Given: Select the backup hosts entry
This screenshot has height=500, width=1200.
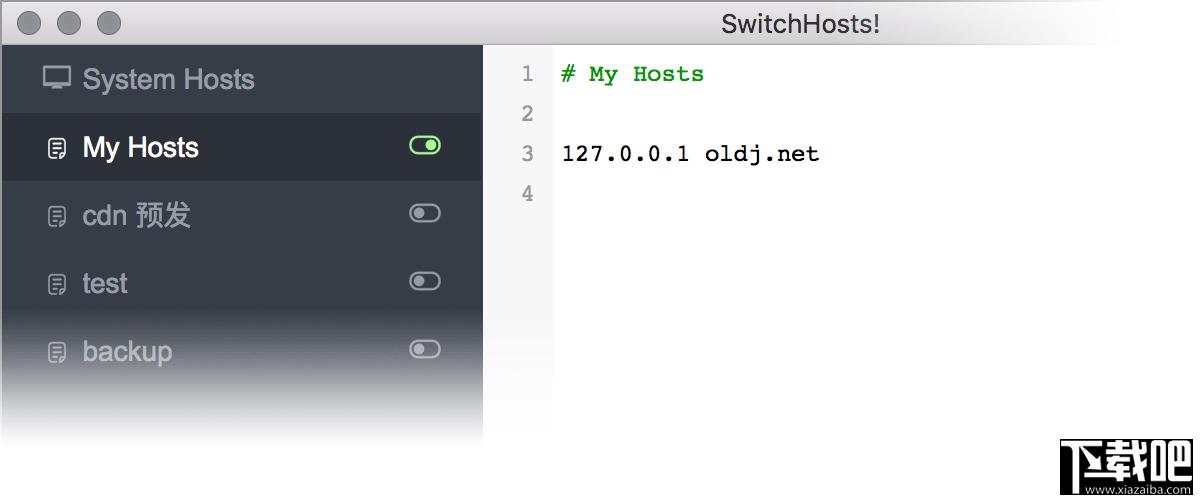Looking at the screenshot, I should pos(242,351).
